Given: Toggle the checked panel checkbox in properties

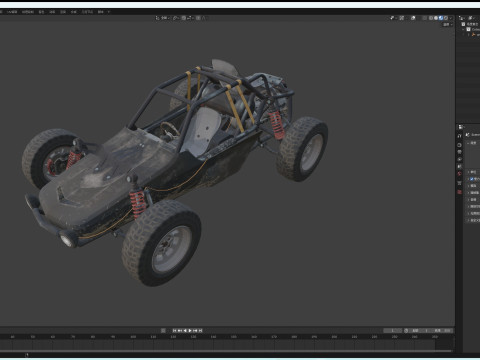Looking at the screenshot, I should tap(472, 179).
